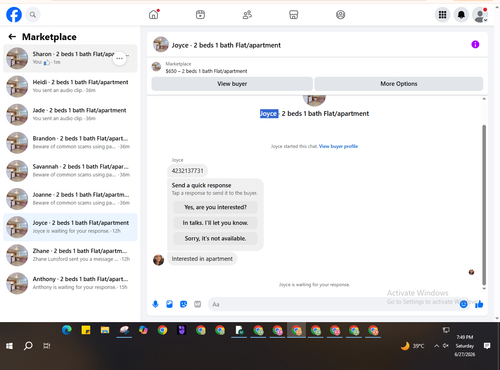Choose a sticker icon
The width and height of the screenshot is (500, 370).
183,304
